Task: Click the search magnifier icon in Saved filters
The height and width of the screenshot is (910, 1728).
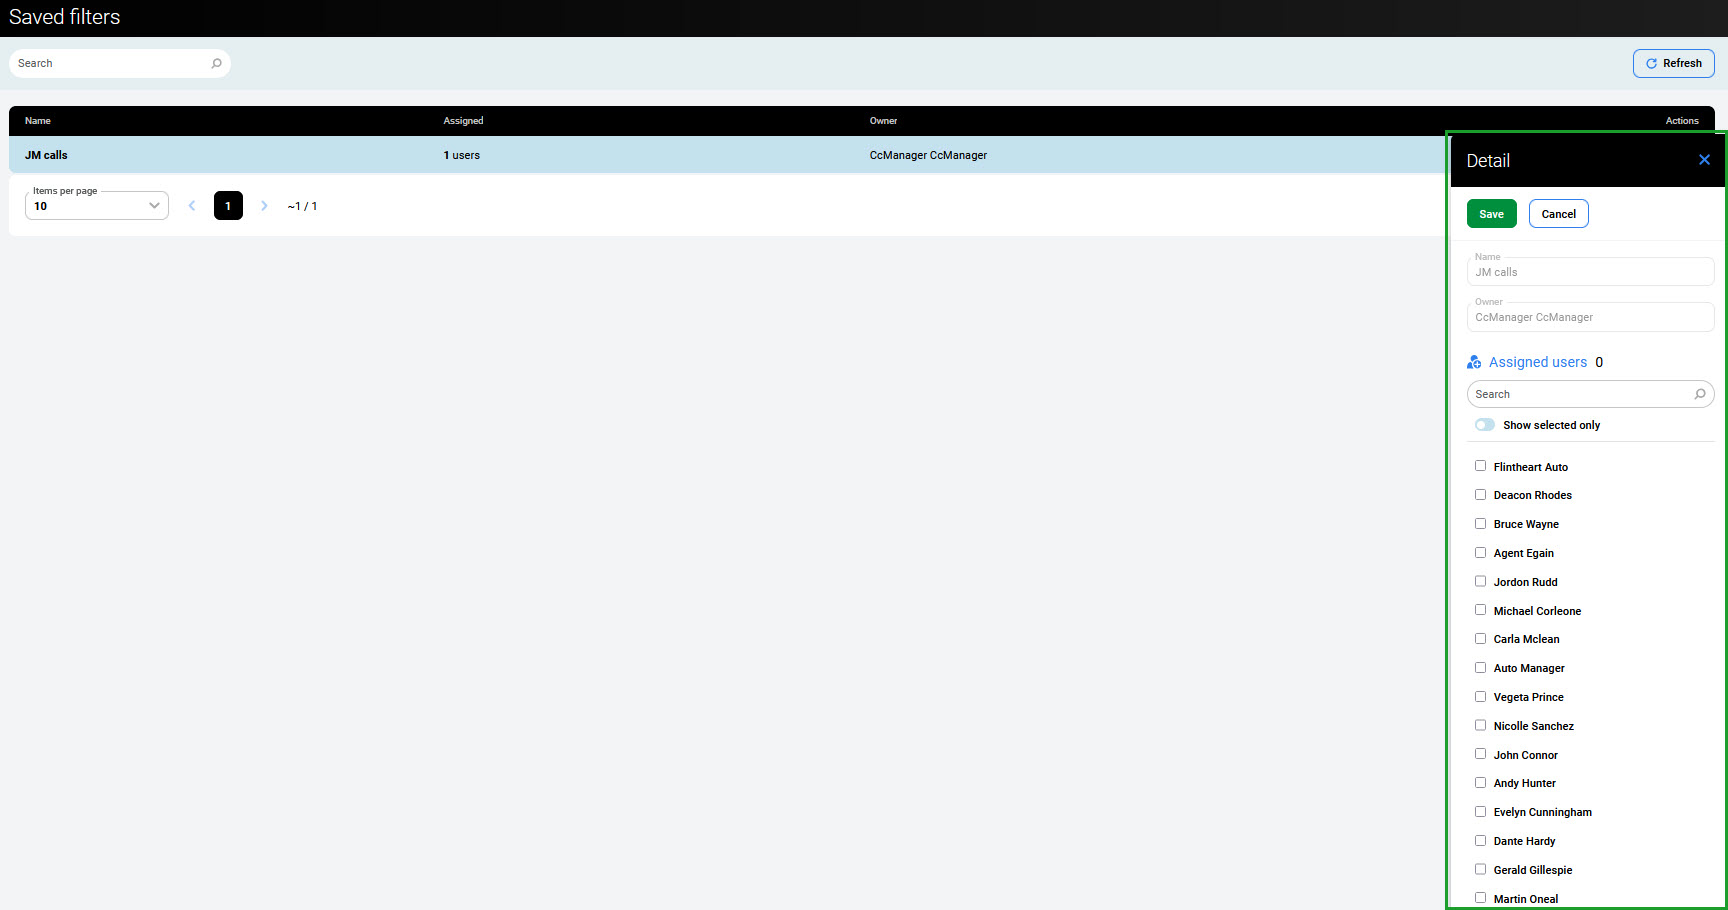Action: (216, 64)
